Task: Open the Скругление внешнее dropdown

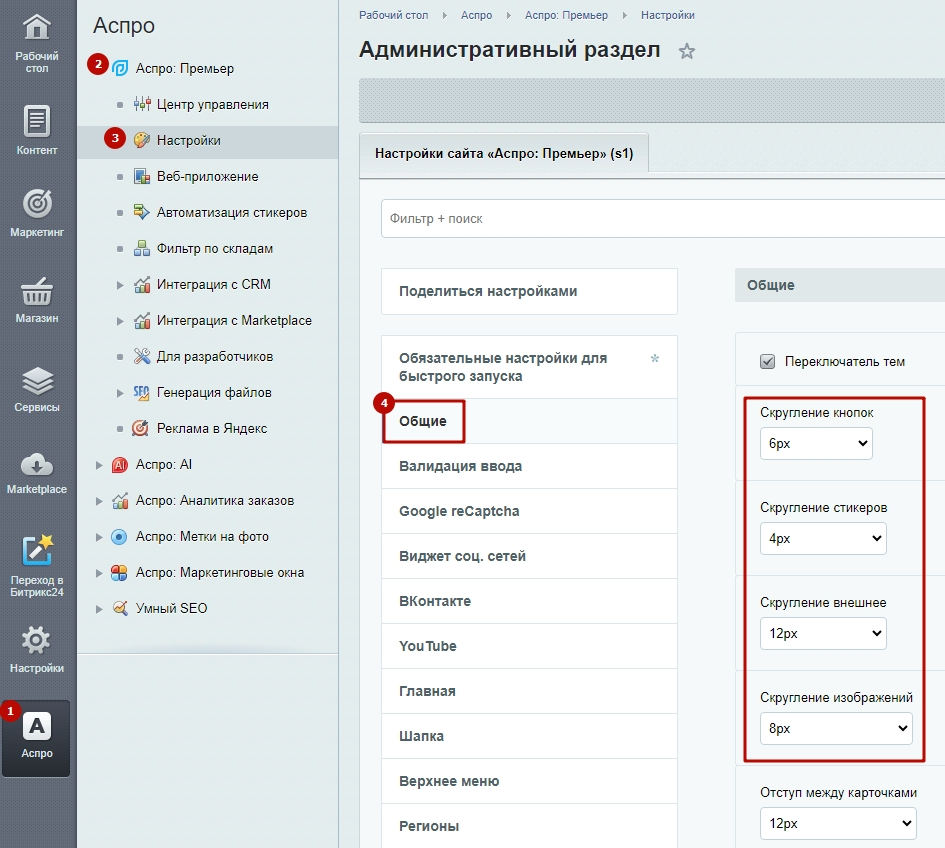Action: coord(823,633)
